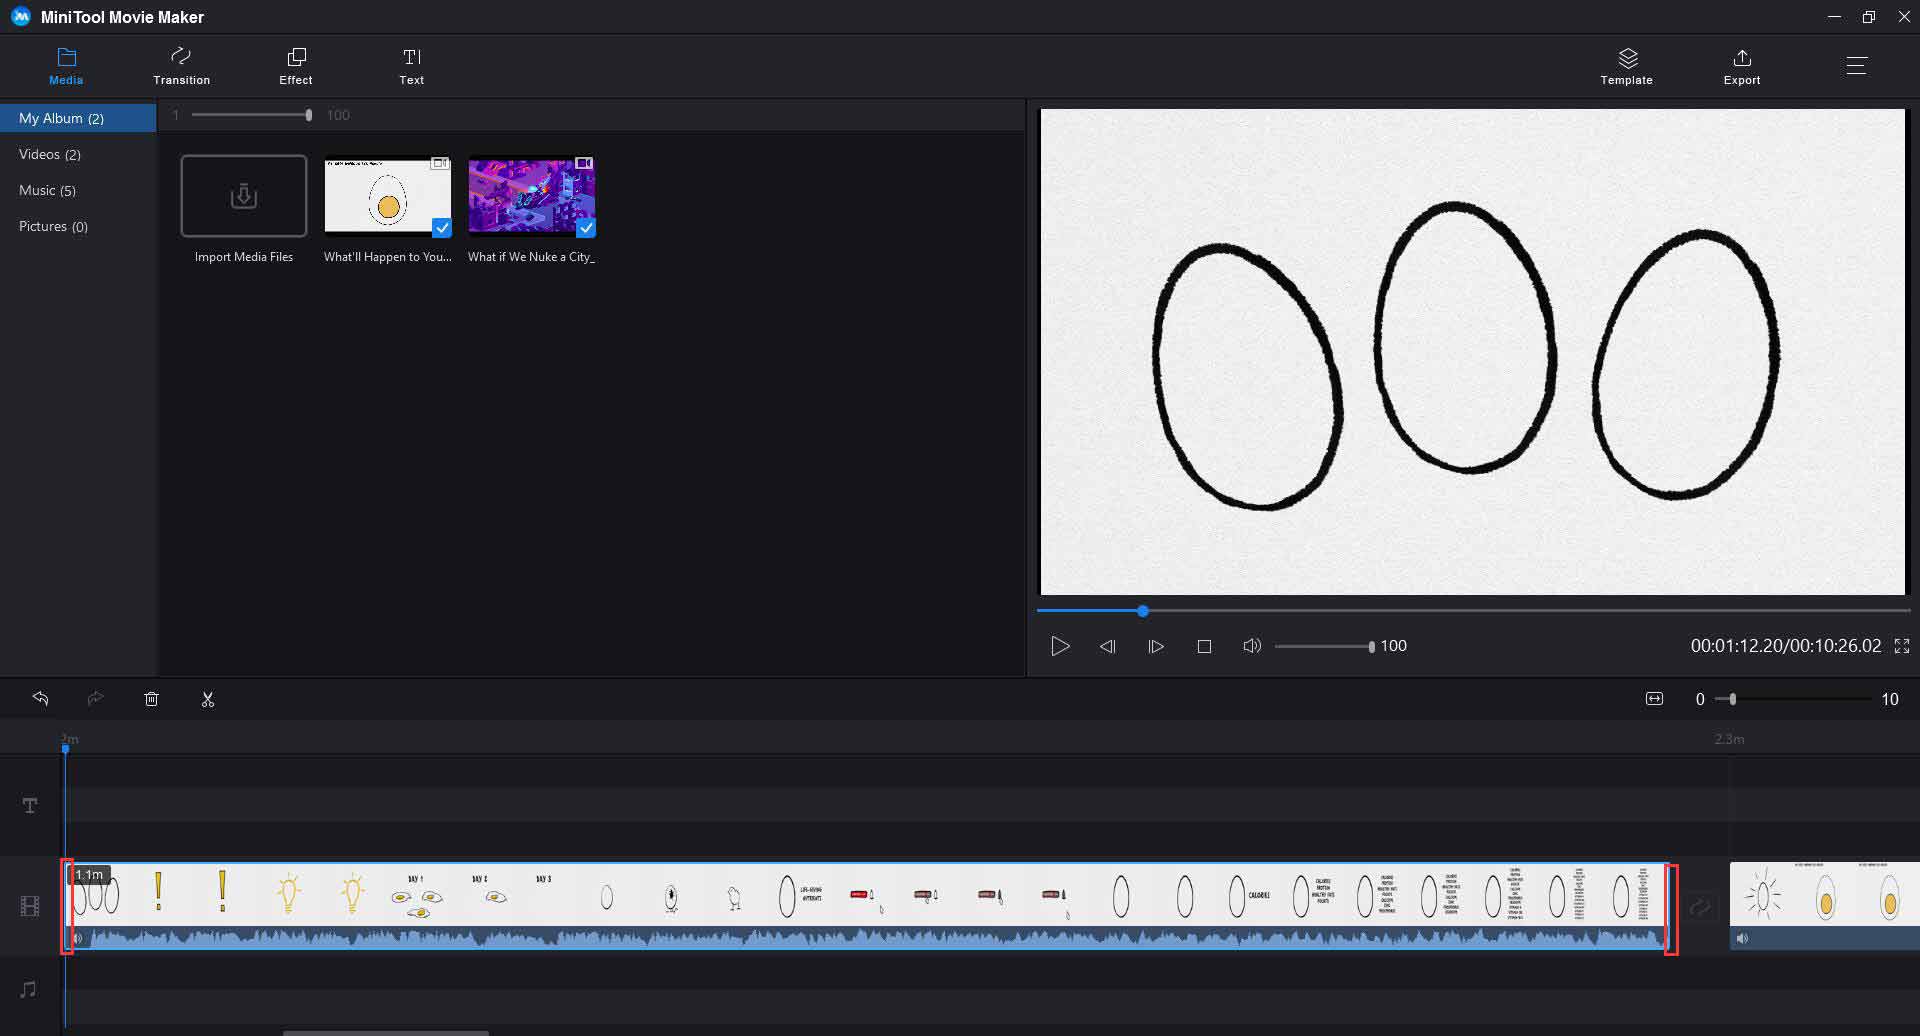Enter fullscreen preview mode
This screenshot has height=1036, width=1920.
pos(1903,645)
